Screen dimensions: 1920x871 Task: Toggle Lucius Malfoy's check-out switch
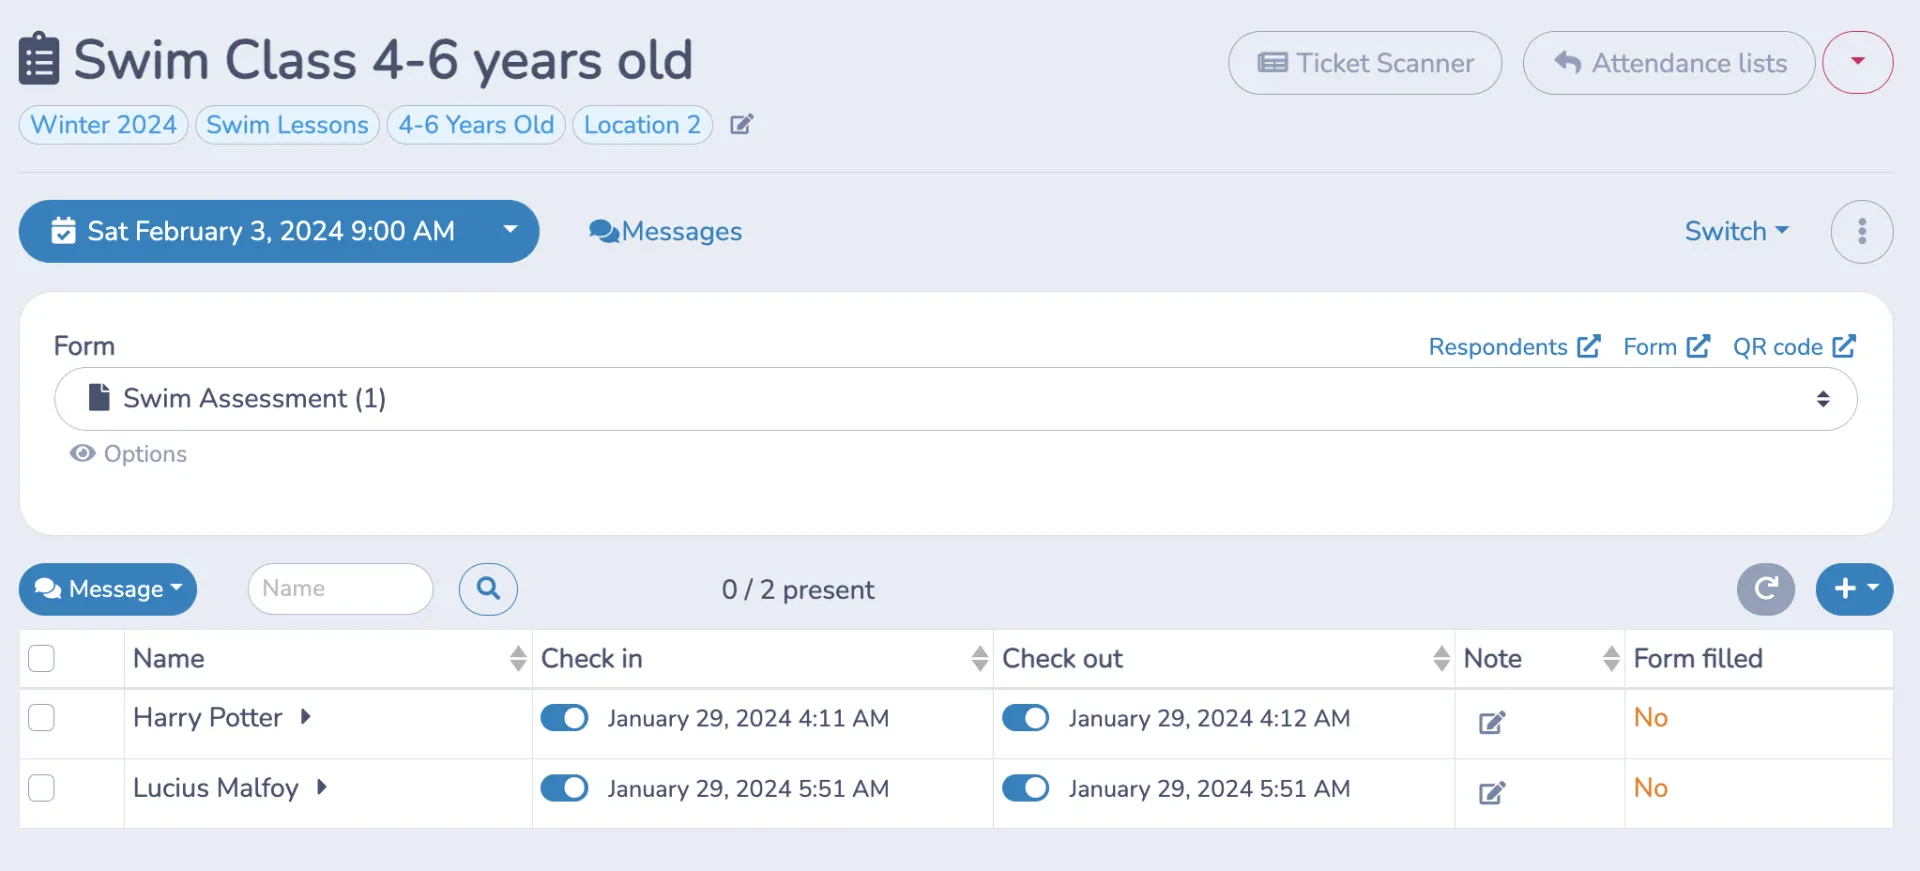point(1025,788)
